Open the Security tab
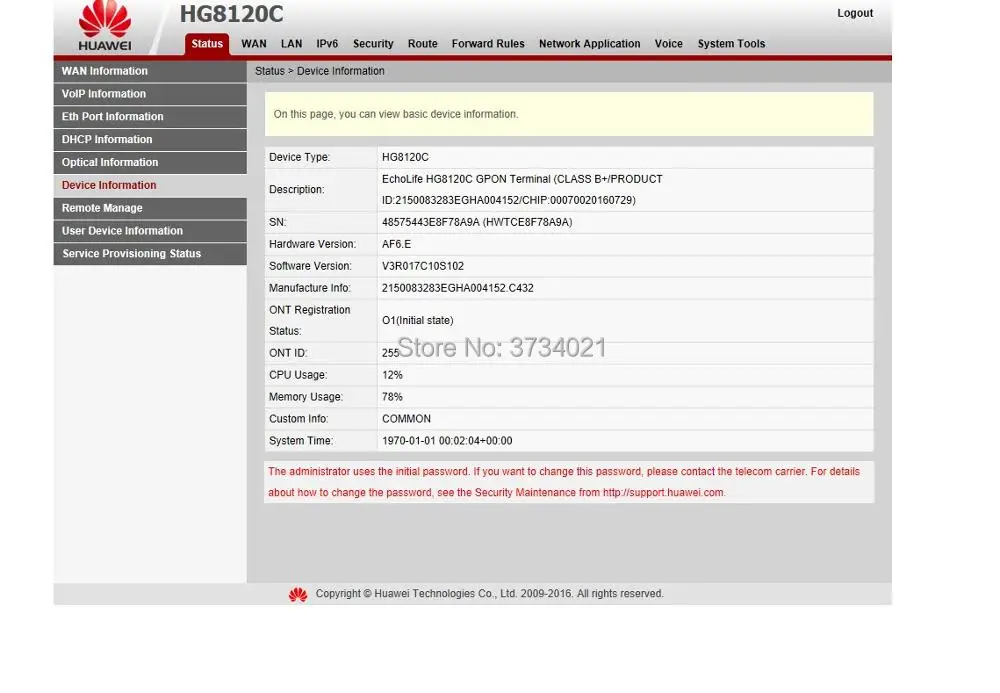The height and width of the screenshot is (693, 1000). [373, 44]
